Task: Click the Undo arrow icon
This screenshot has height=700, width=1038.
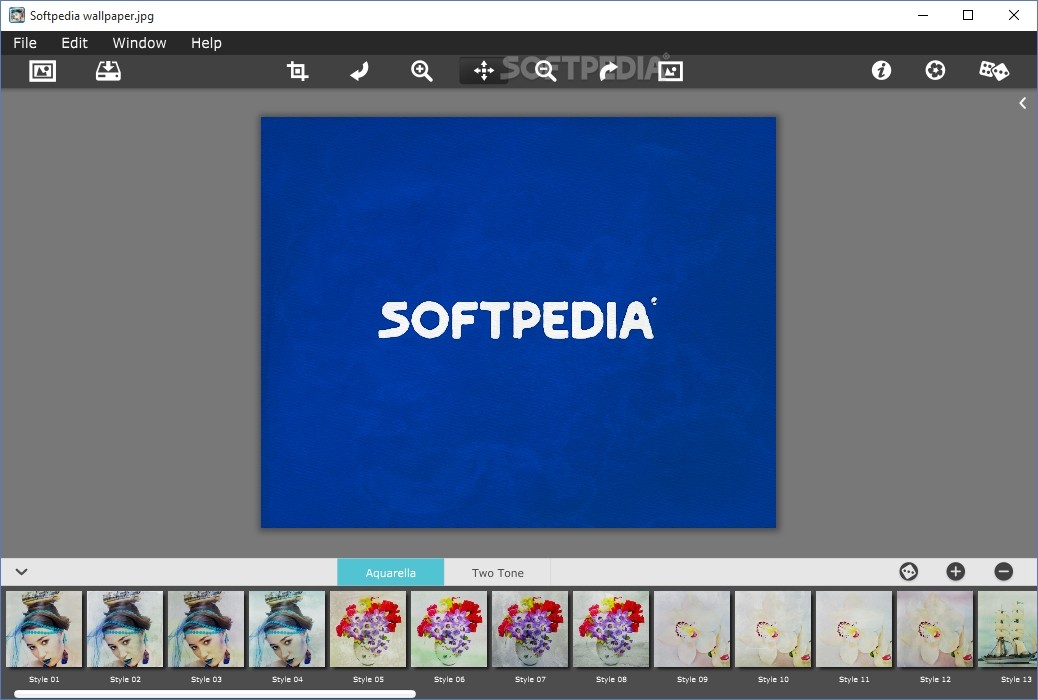Action: [359, 71]
